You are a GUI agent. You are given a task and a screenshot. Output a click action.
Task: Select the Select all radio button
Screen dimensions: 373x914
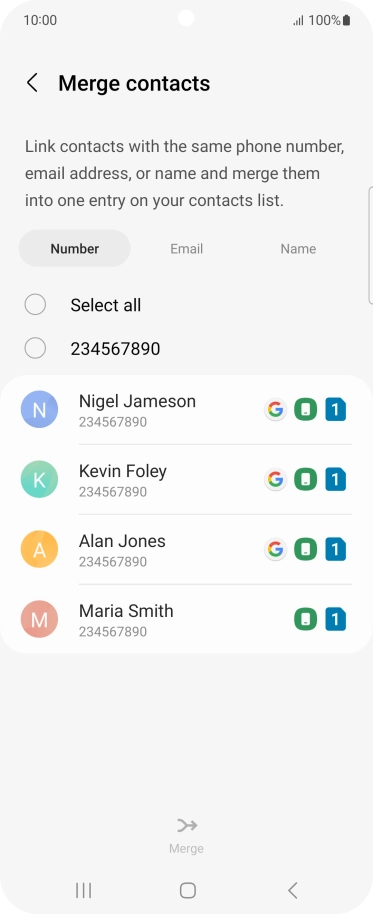coord(35,305)
